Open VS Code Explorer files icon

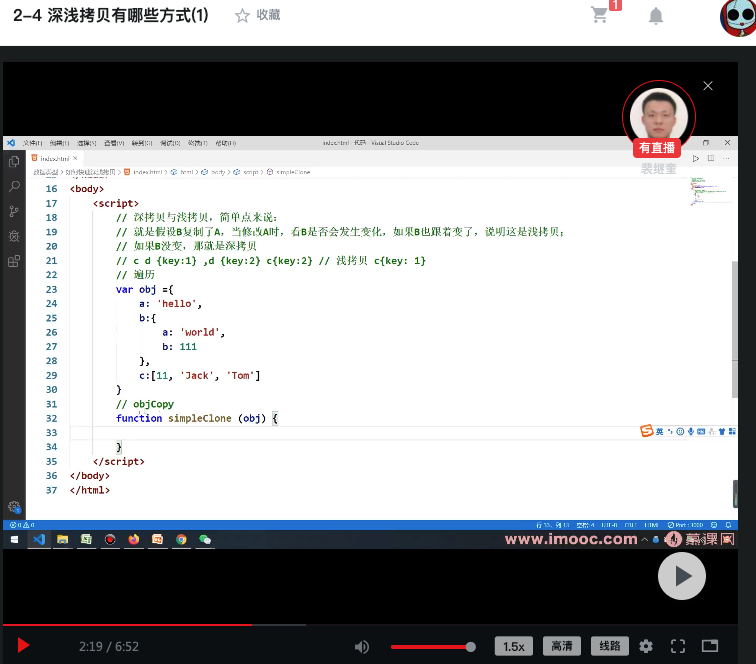[14, 162]
